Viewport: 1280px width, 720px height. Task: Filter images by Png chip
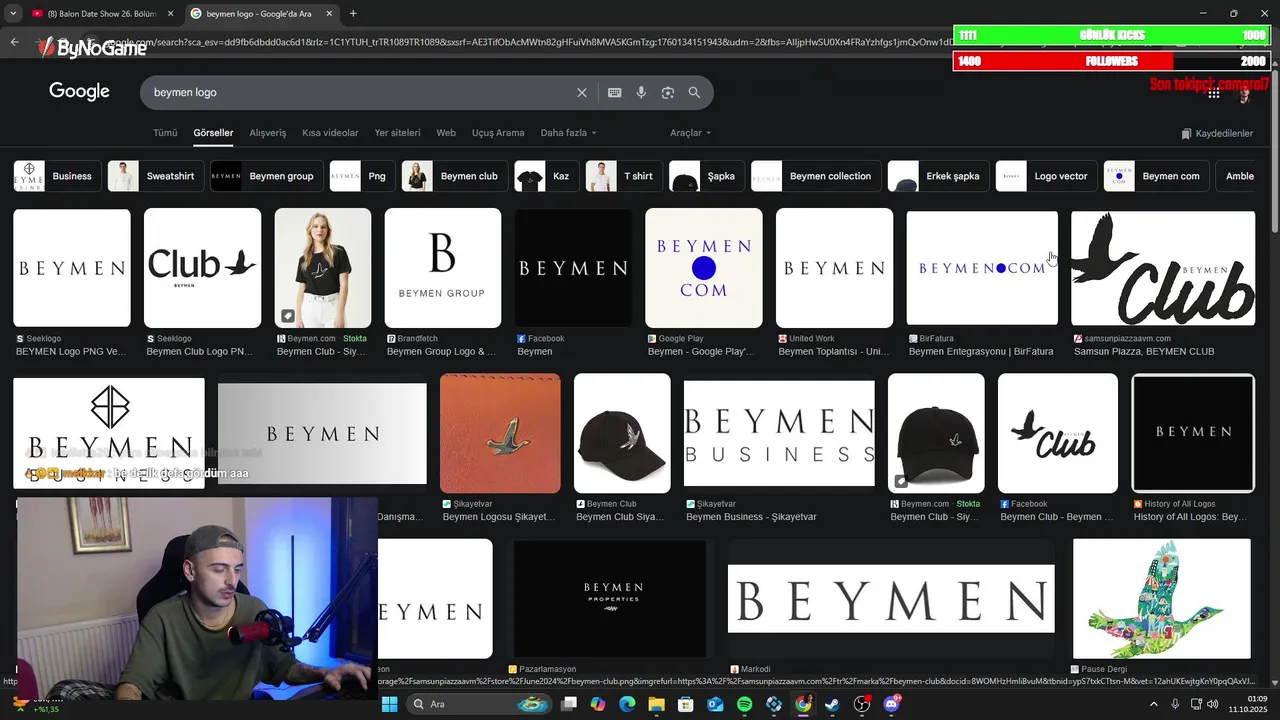click(362, 176)
